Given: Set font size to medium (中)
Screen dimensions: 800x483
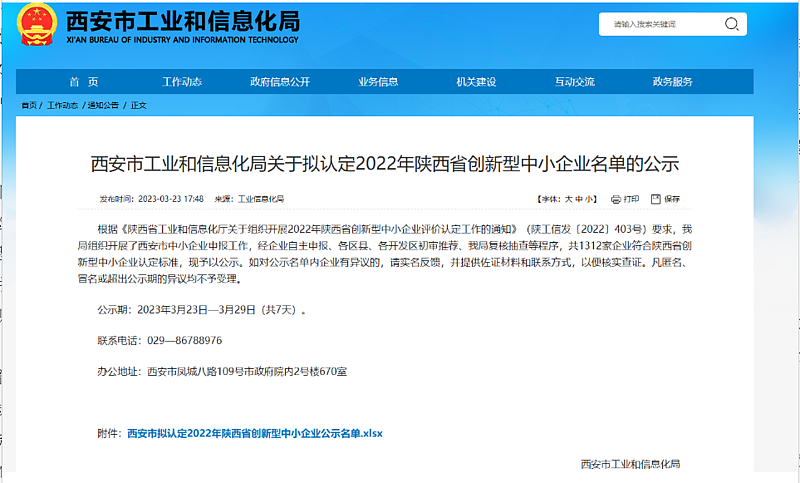Looking at the screenshot, I should click(x=579, y=199).
